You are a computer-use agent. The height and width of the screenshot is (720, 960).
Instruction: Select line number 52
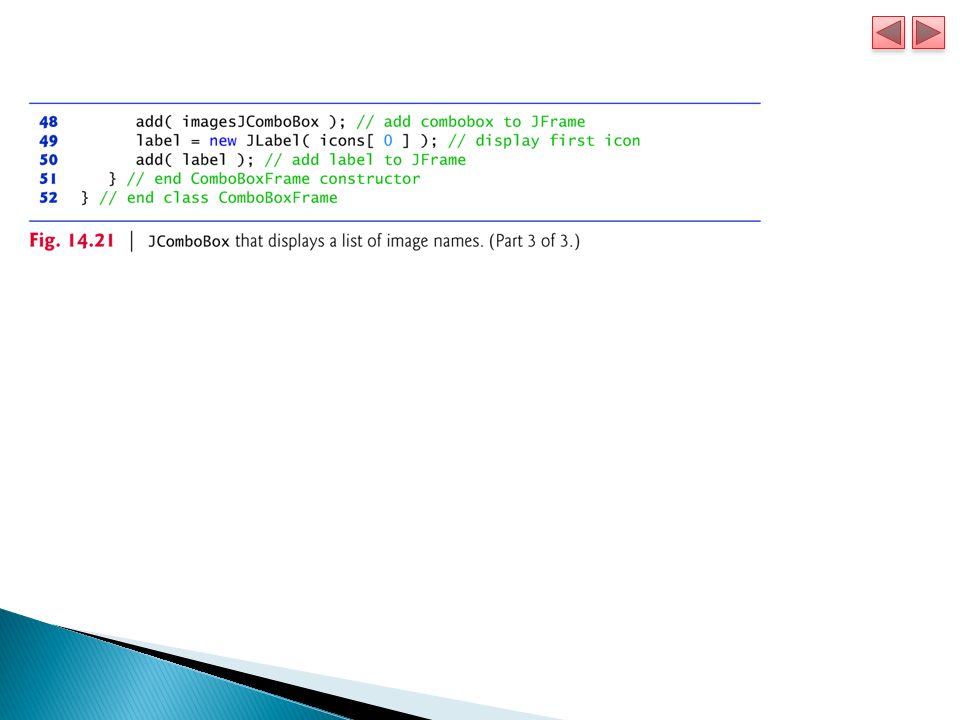48,198
